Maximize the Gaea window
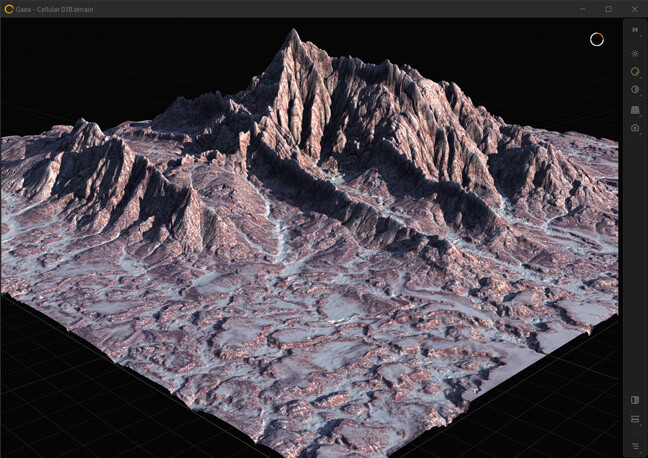This screenshot has width=648, height=458. (608, 8)
